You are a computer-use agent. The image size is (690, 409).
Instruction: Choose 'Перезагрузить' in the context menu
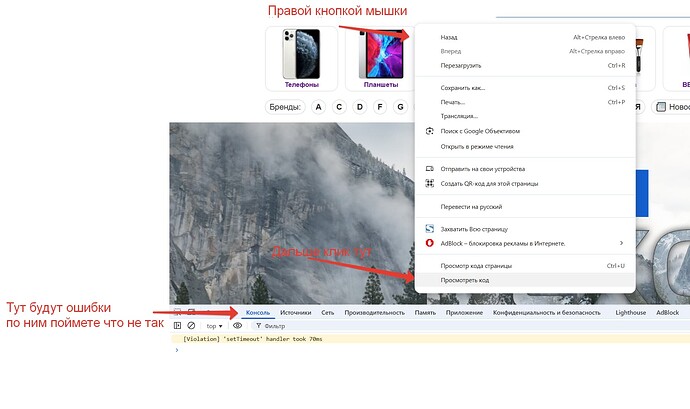(x=461, y=65)
